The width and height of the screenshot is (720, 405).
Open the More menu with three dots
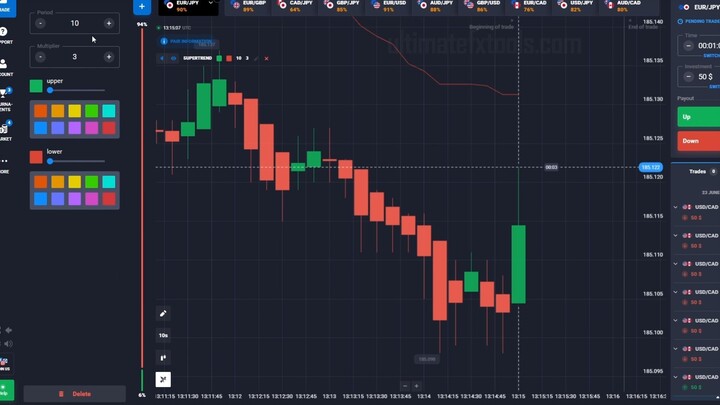coord(5,161)
